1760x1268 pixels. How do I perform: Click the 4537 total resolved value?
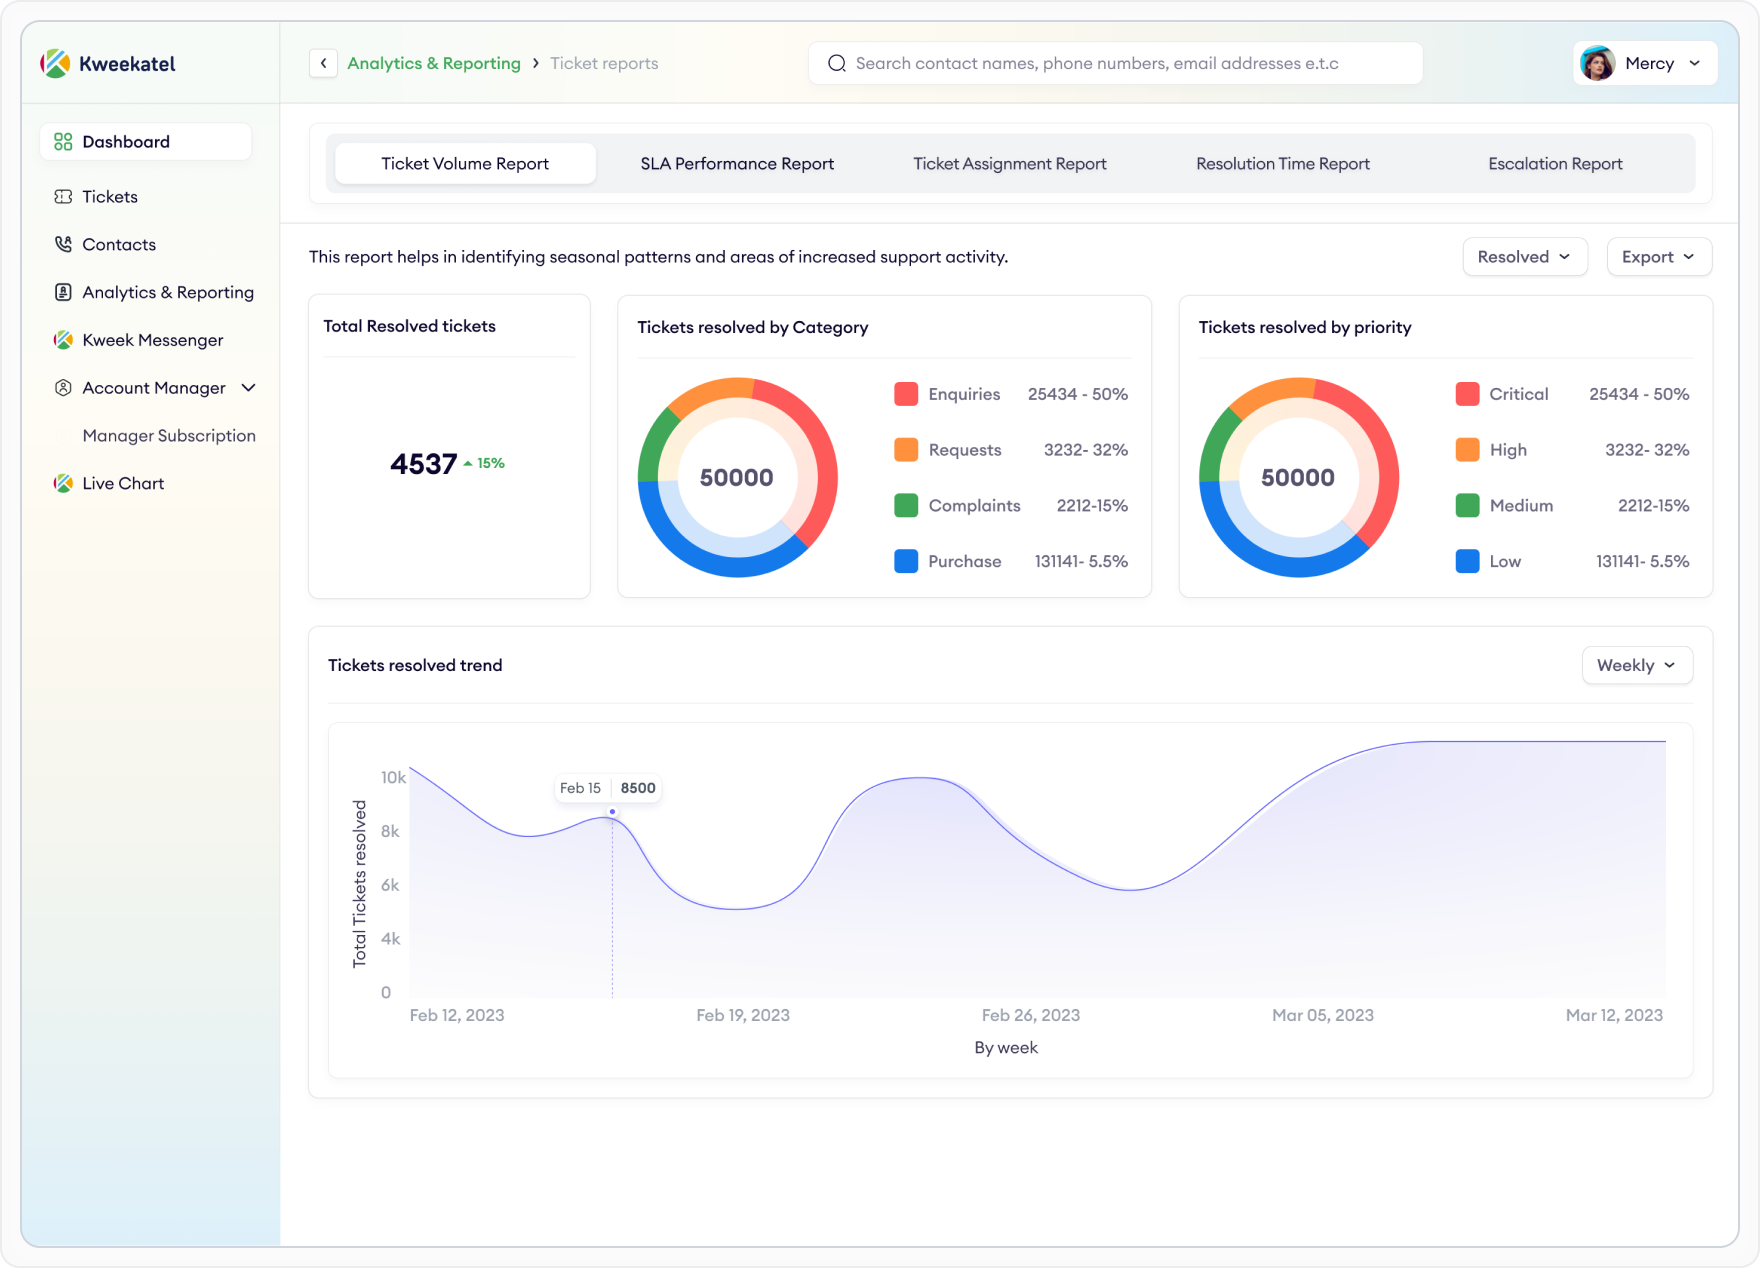tap(423, 464)
